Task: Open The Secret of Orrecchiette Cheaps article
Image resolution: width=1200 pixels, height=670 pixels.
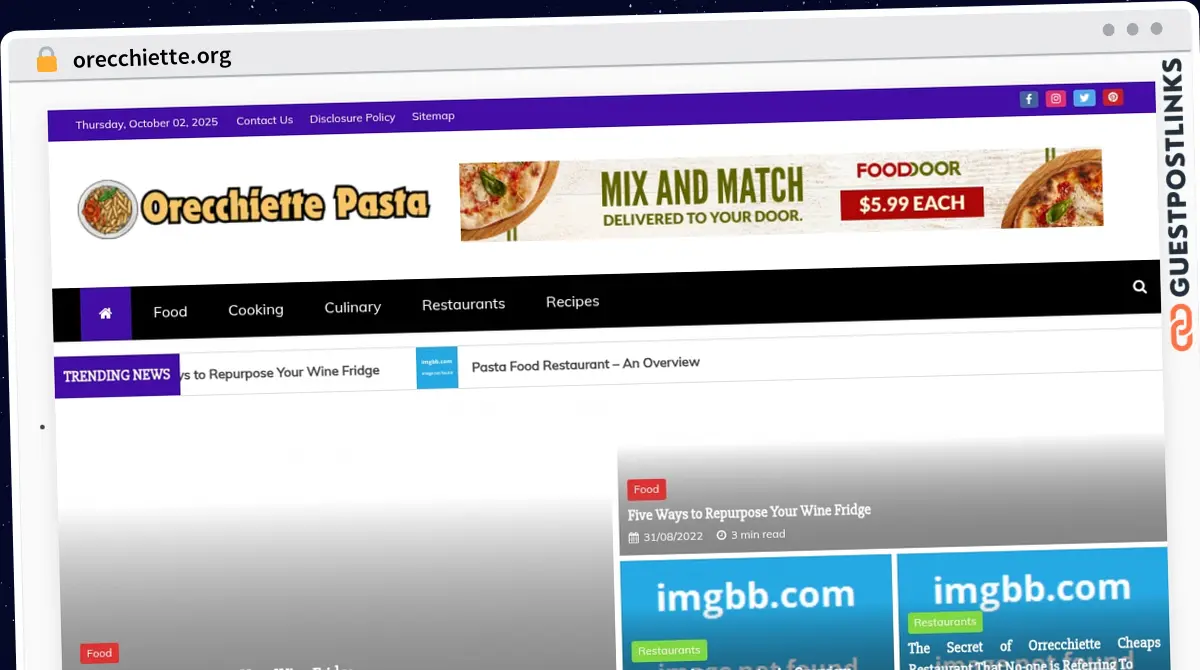Action: tap(1034, 654)
